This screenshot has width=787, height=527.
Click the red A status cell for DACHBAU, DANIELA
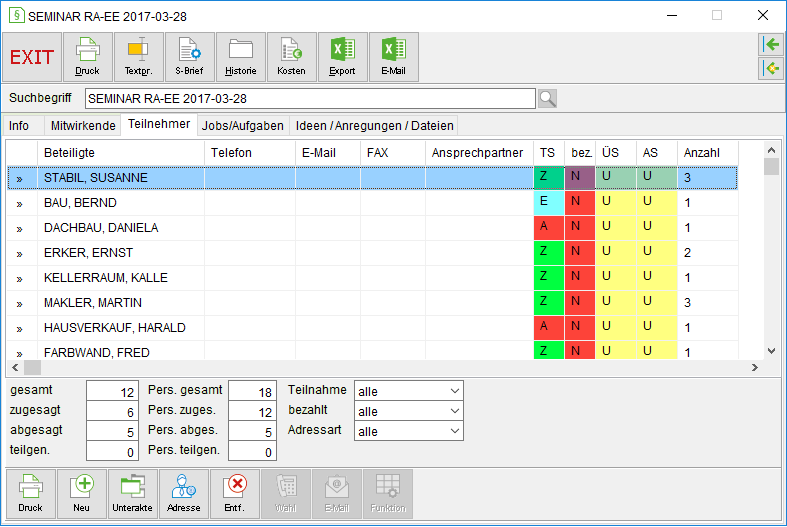[x=549, y=228]
